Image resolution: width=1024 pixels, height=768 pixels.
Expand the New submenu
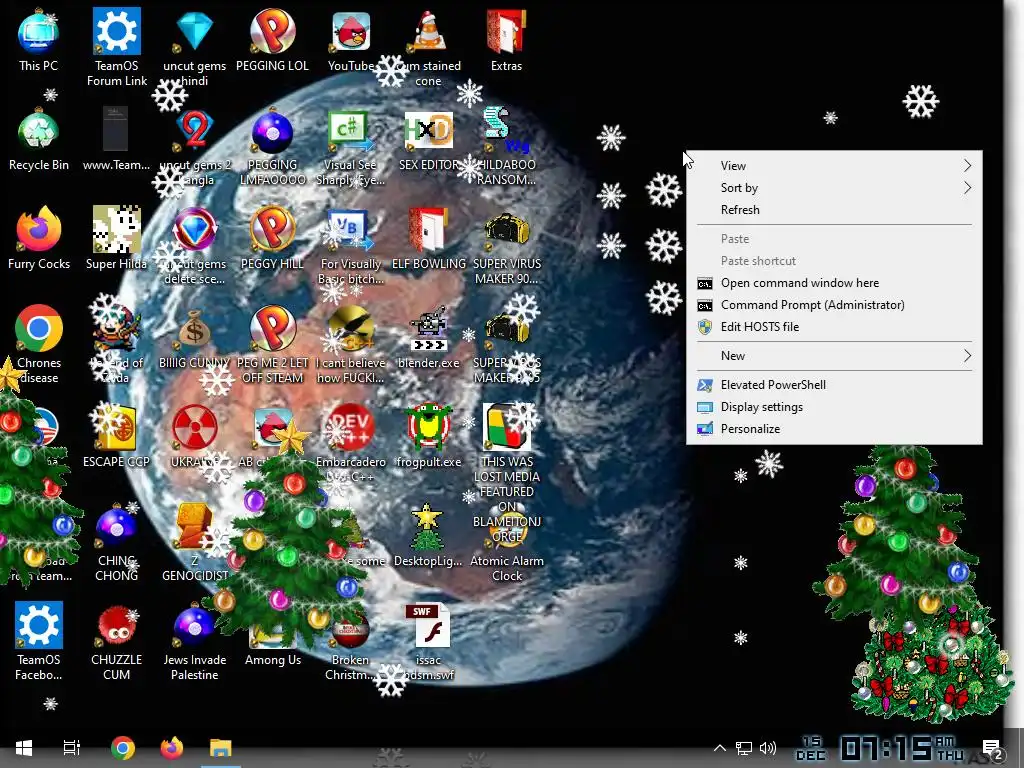[834, 356]
